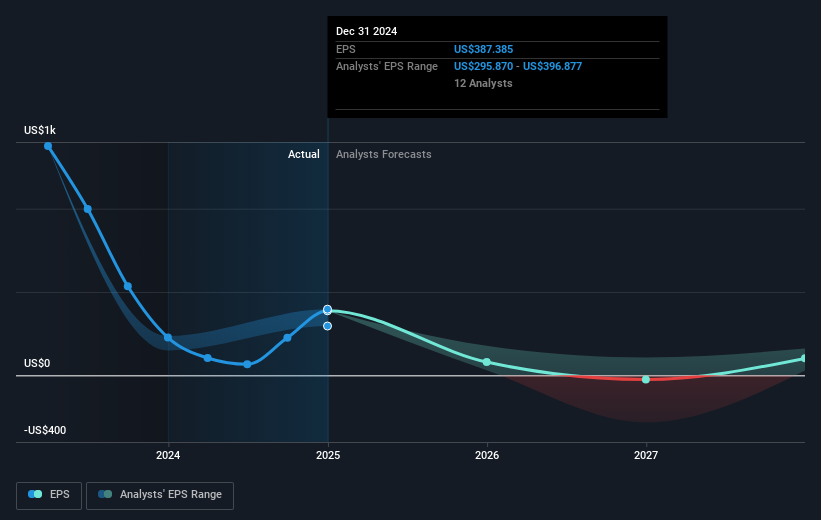Click the US$0 y-axis label
Viewport: 821px width, 520px height.
[x=37, y=363]
